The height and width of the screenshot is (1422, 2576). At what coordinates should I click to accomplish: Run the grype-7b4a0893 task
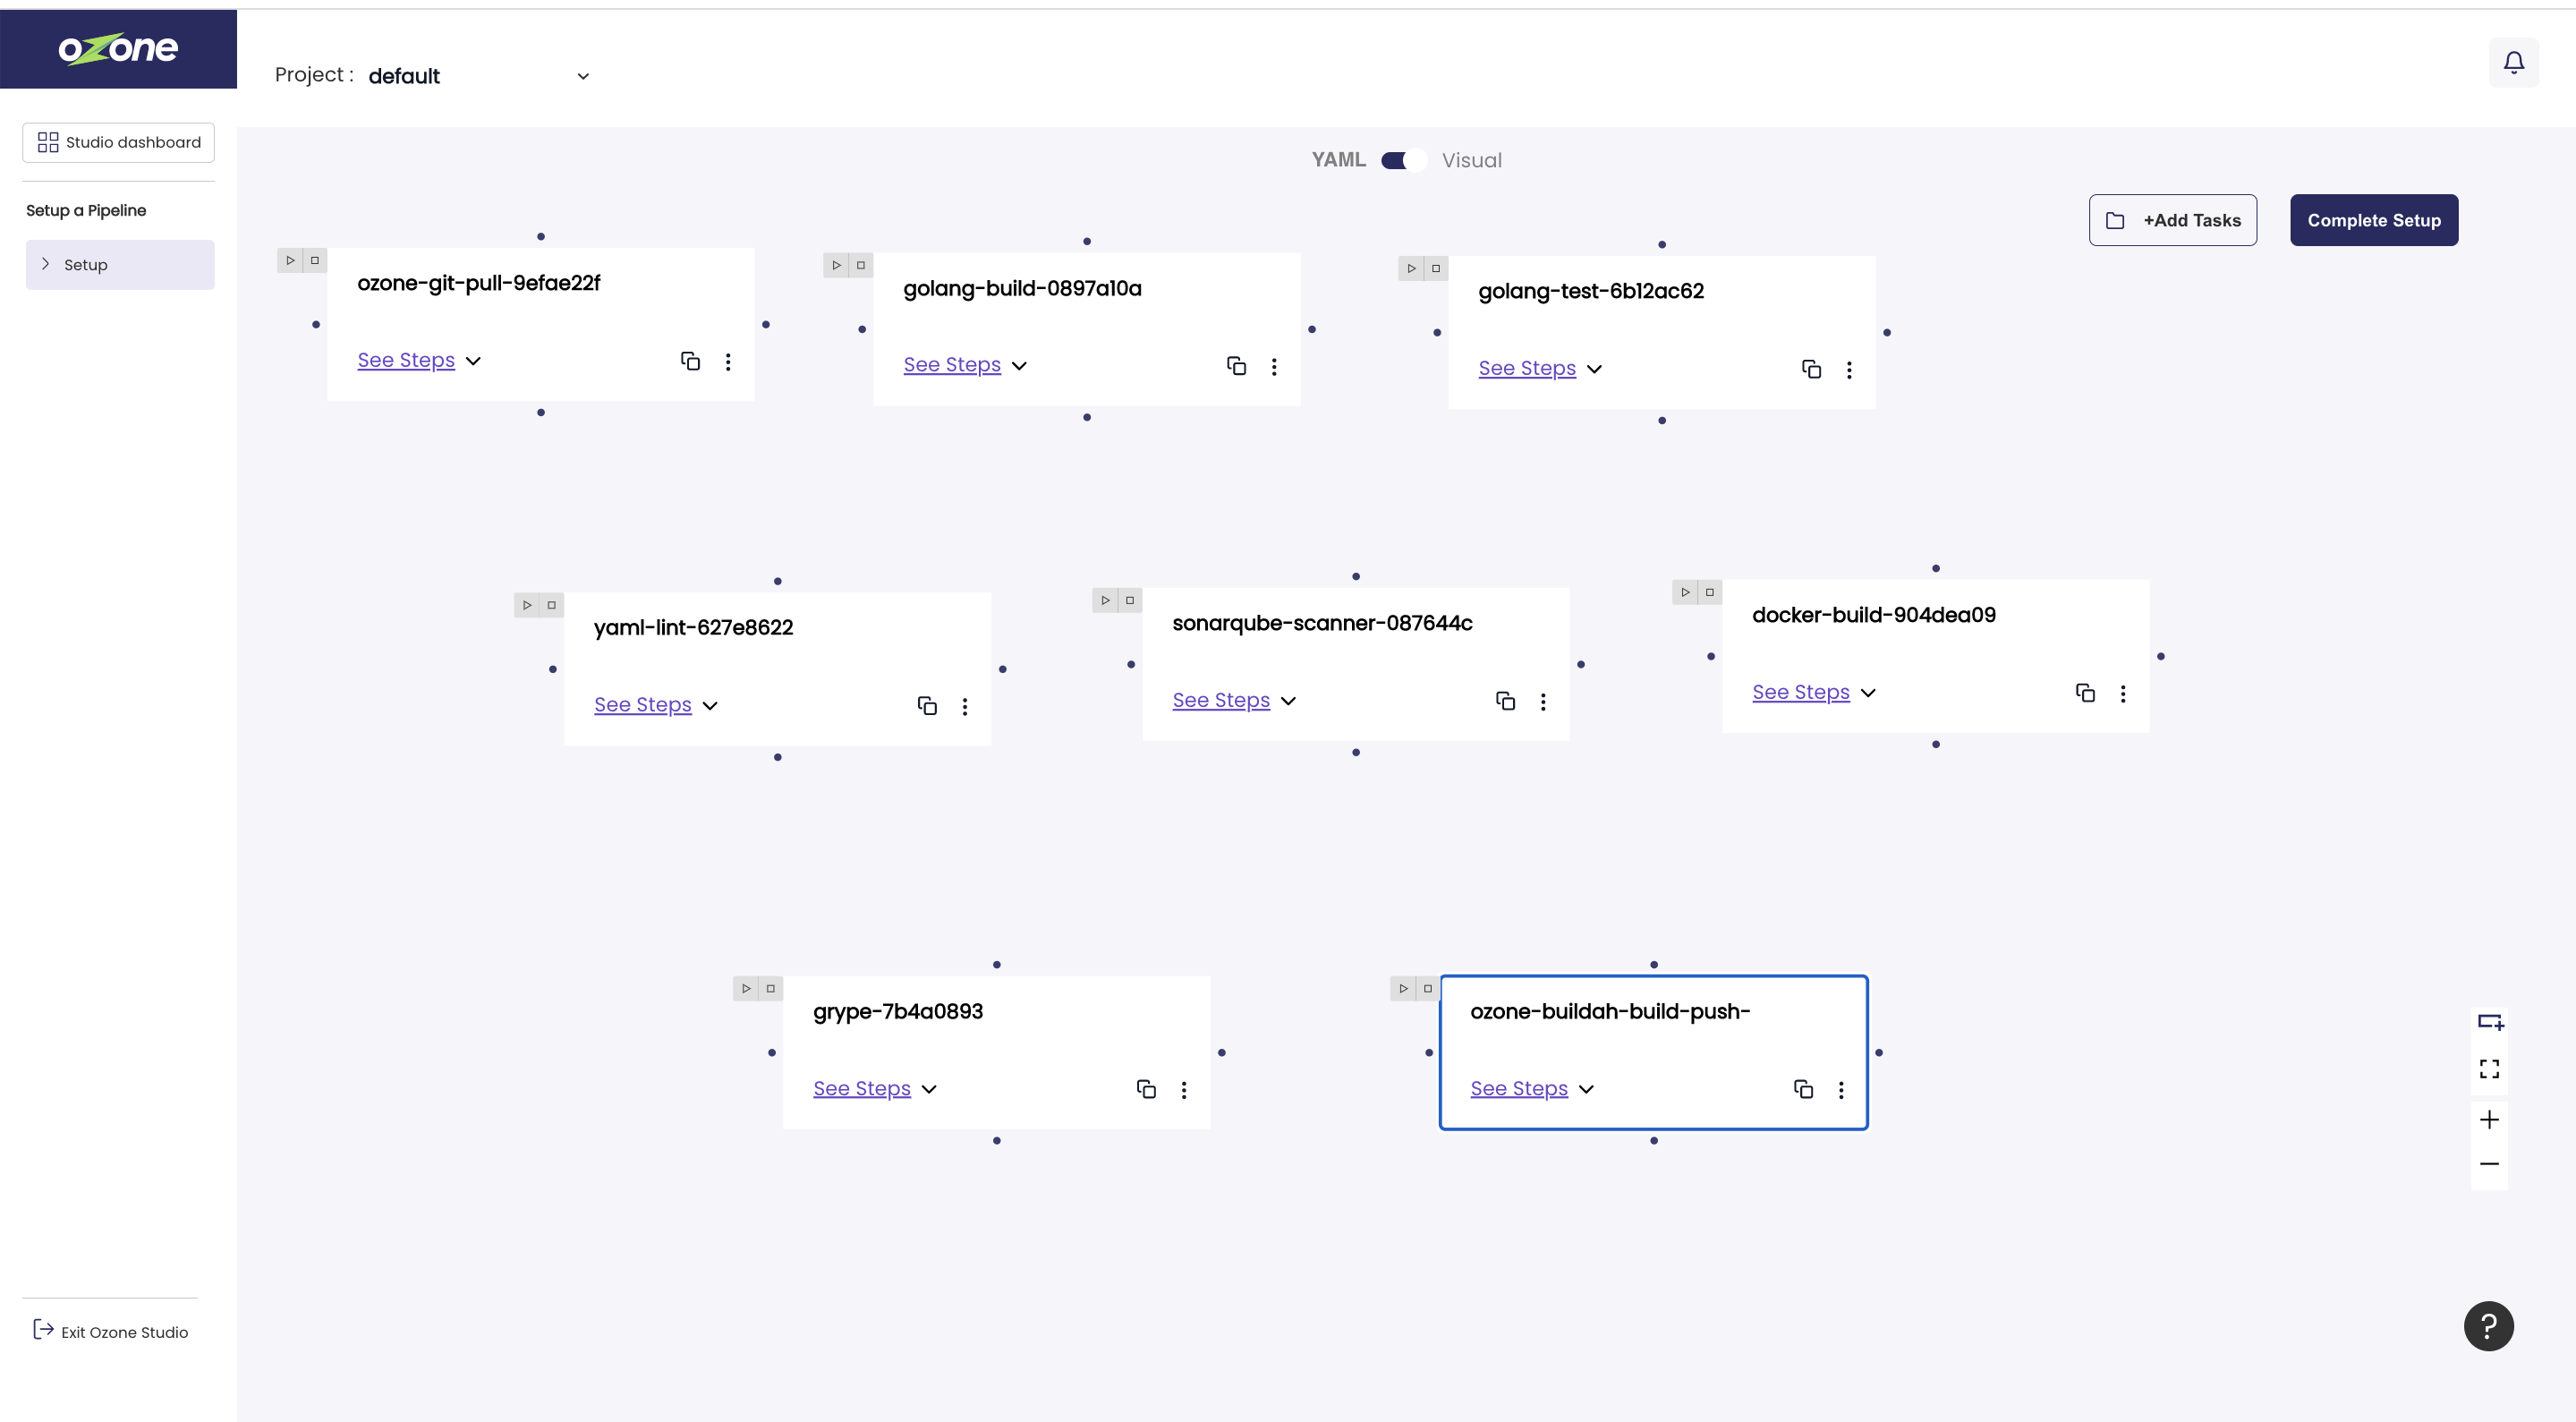click(x=746, y=988)
